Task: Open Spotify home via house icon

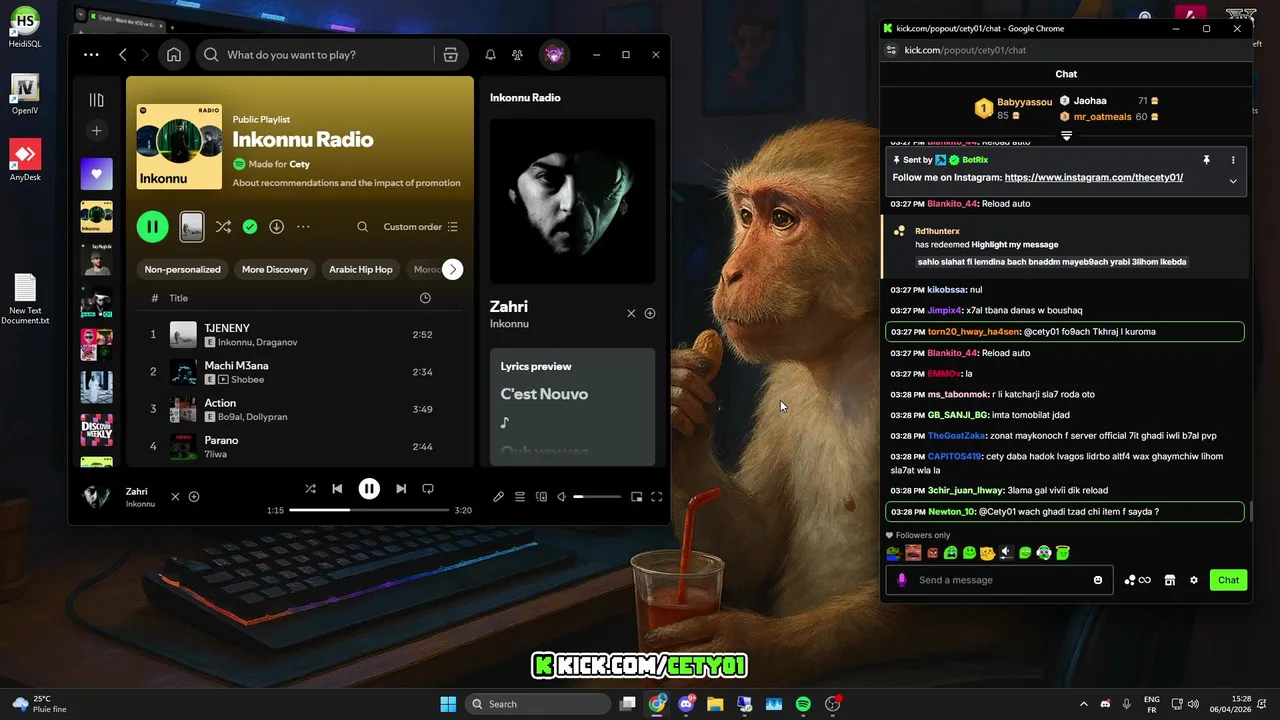Action: (174, 55)
